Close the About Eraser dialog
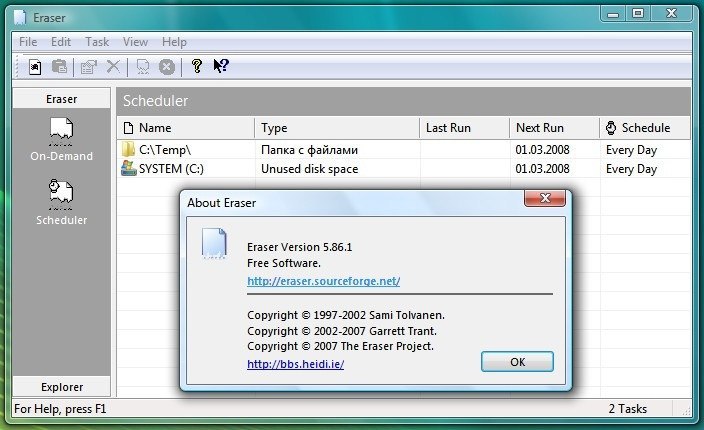This screenshot has height=430, width=704. [x=545, y=198]
